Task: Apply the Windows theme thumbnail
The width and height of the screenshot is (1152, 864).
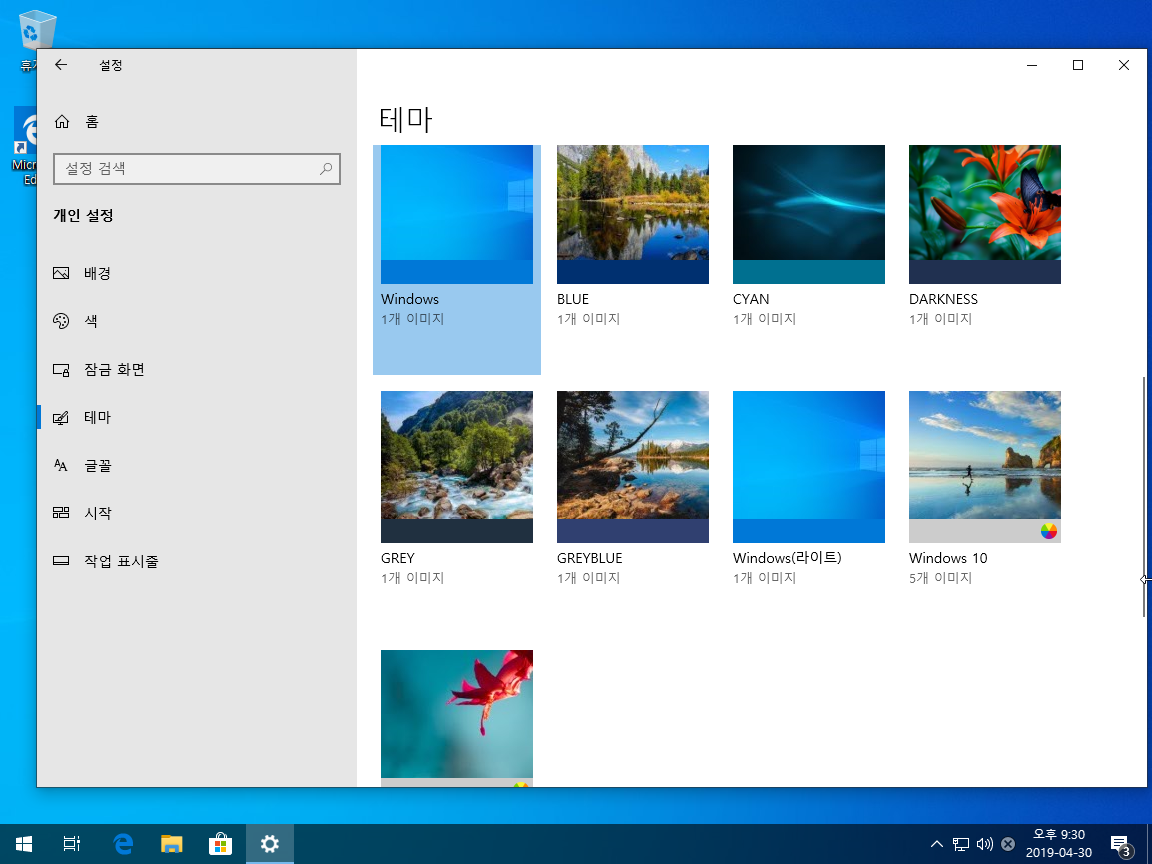Action: 457,215
